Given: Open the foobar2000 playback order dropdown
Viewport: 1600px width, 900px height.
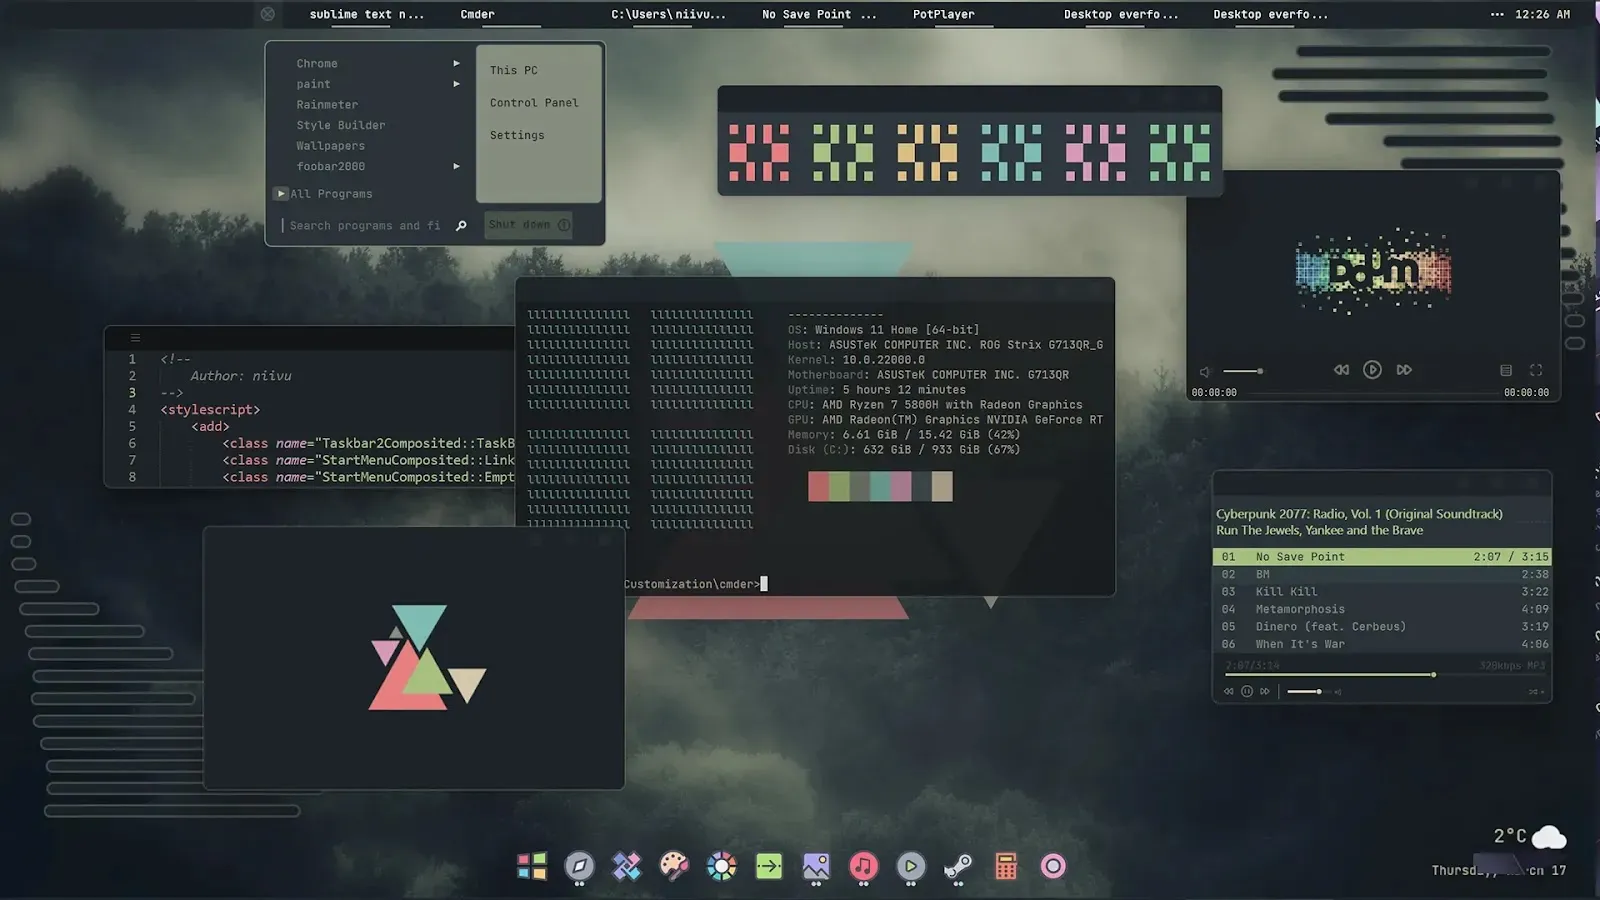Looking at the screenshot, I should (1536, 691).
